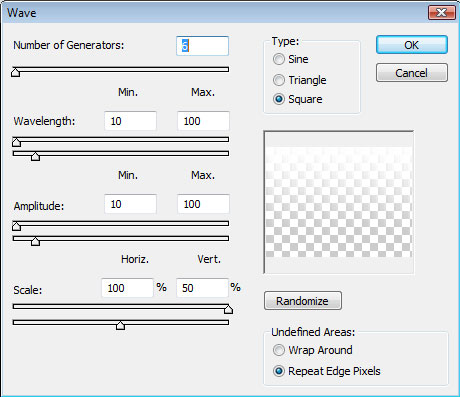460x397 pixels.
Task: Click the OK button
Action: [412, 45]
